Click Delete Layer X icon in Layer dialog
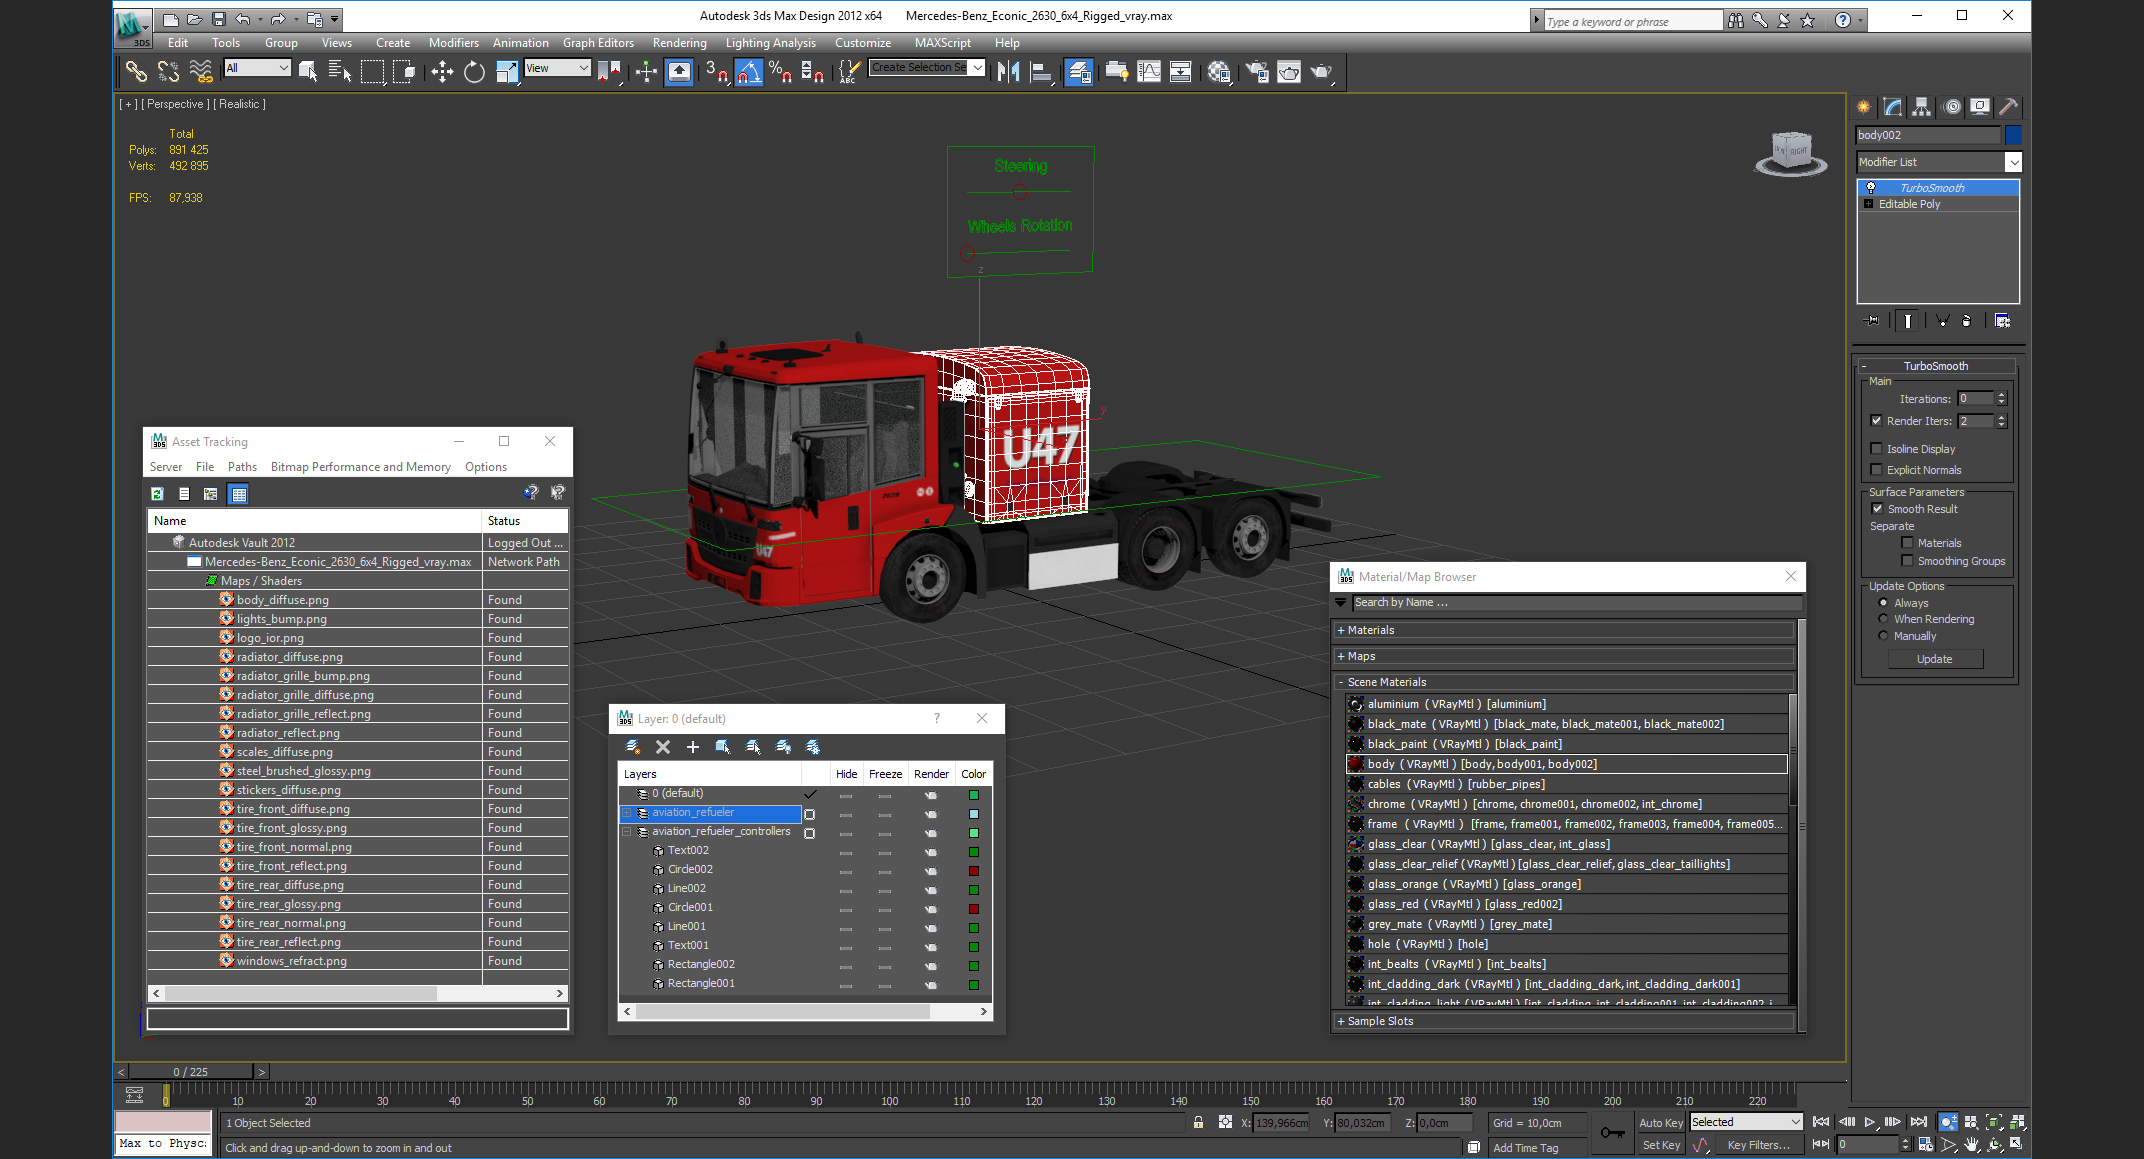The width and height of the screenshot is (2144, 1159). (x=662, y=747)
